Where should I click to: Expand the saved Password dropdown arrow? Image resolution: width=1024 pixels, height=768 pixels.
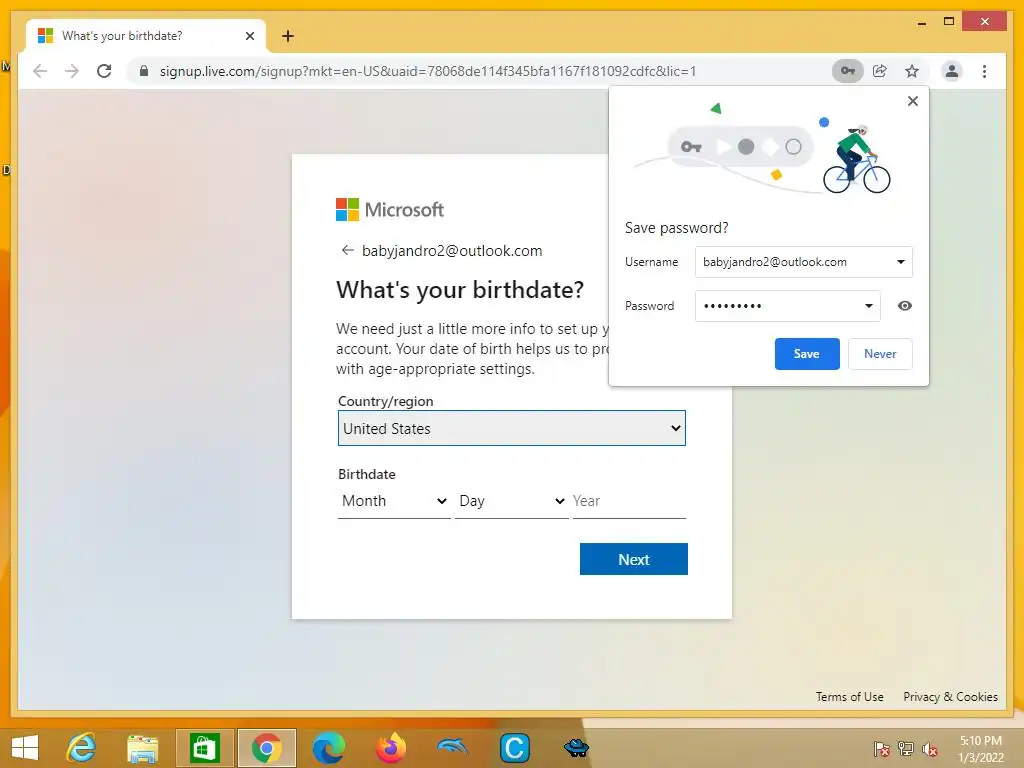click(869, 306)
